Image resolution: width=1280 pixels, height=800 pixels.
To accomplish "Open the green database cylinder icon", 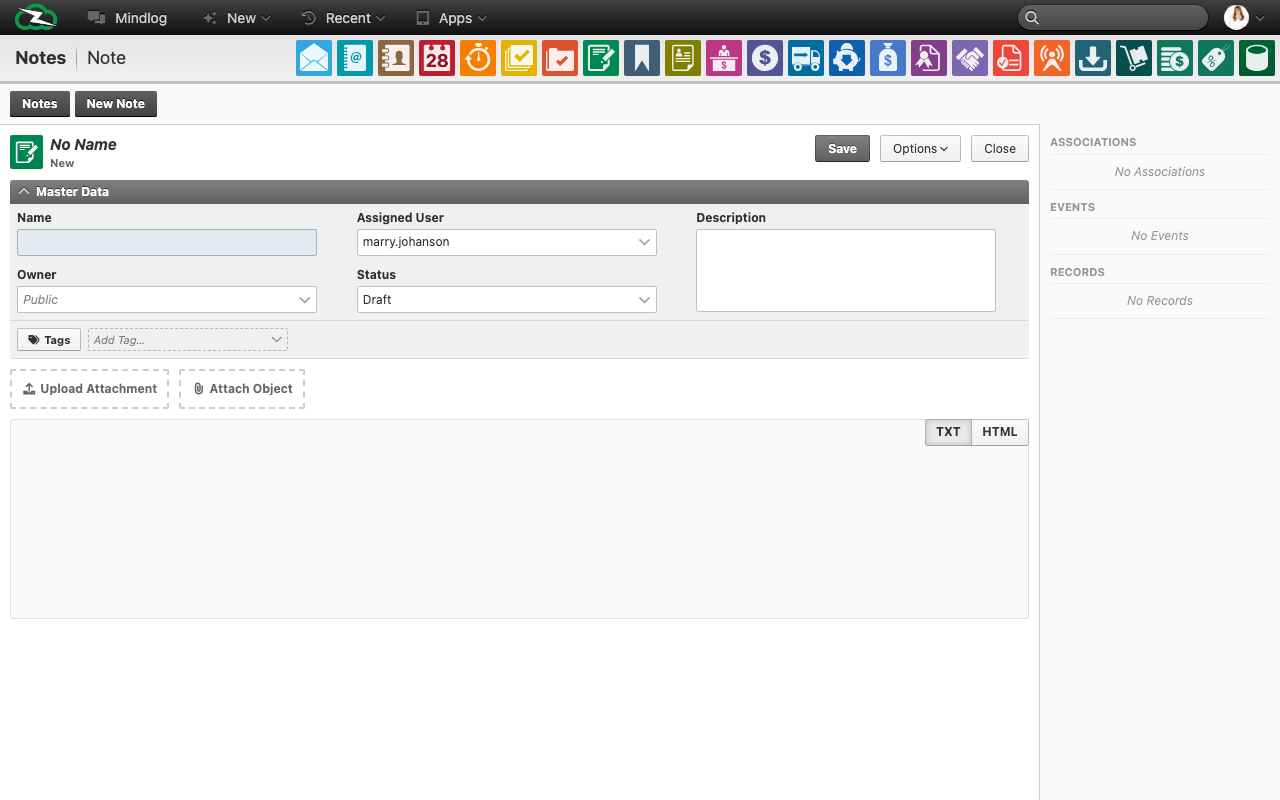I will pyautogui.click(x=1257, y=58).
